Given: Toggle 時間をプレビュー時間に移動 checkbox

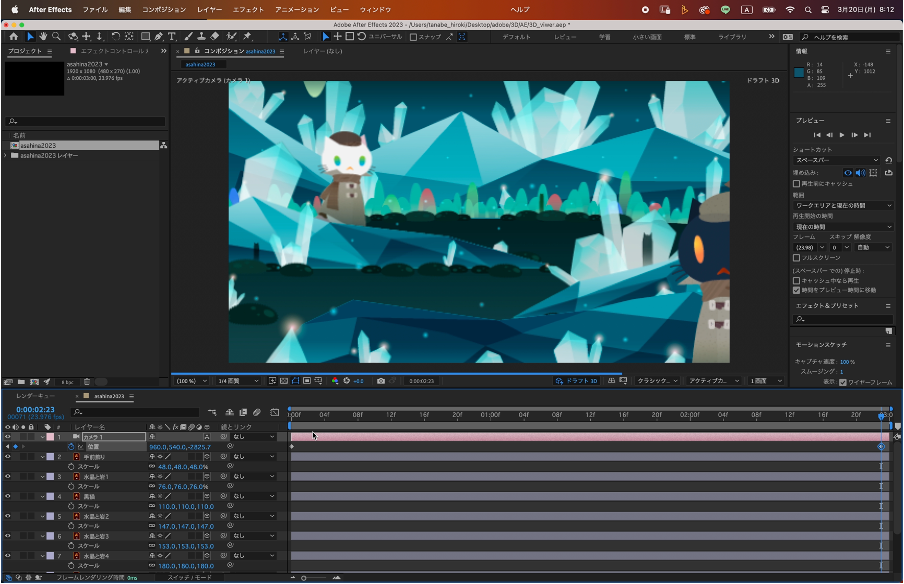Looking at the screenshot, I should 796,290.
